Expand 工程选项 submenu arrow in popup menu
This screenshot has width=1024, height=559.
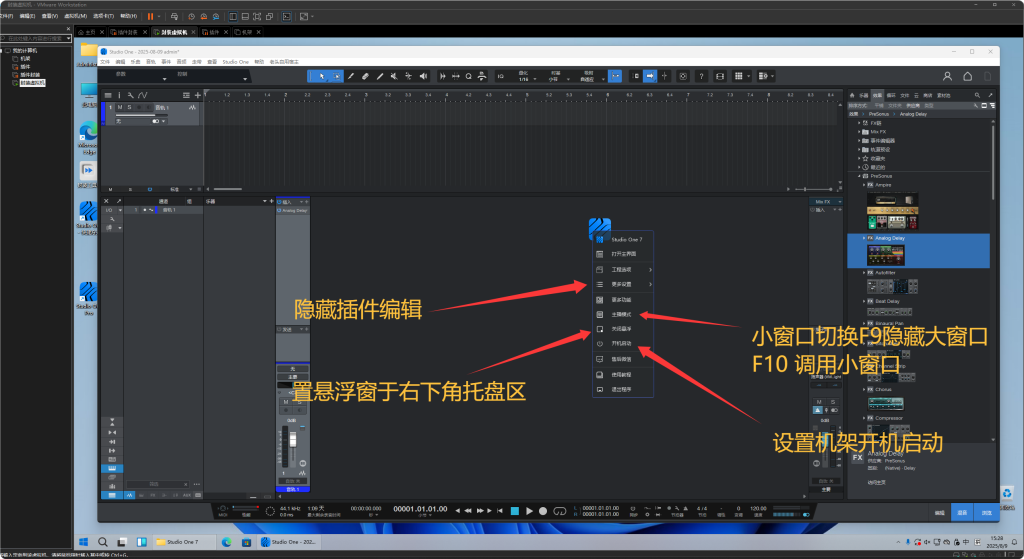point(650,270)
